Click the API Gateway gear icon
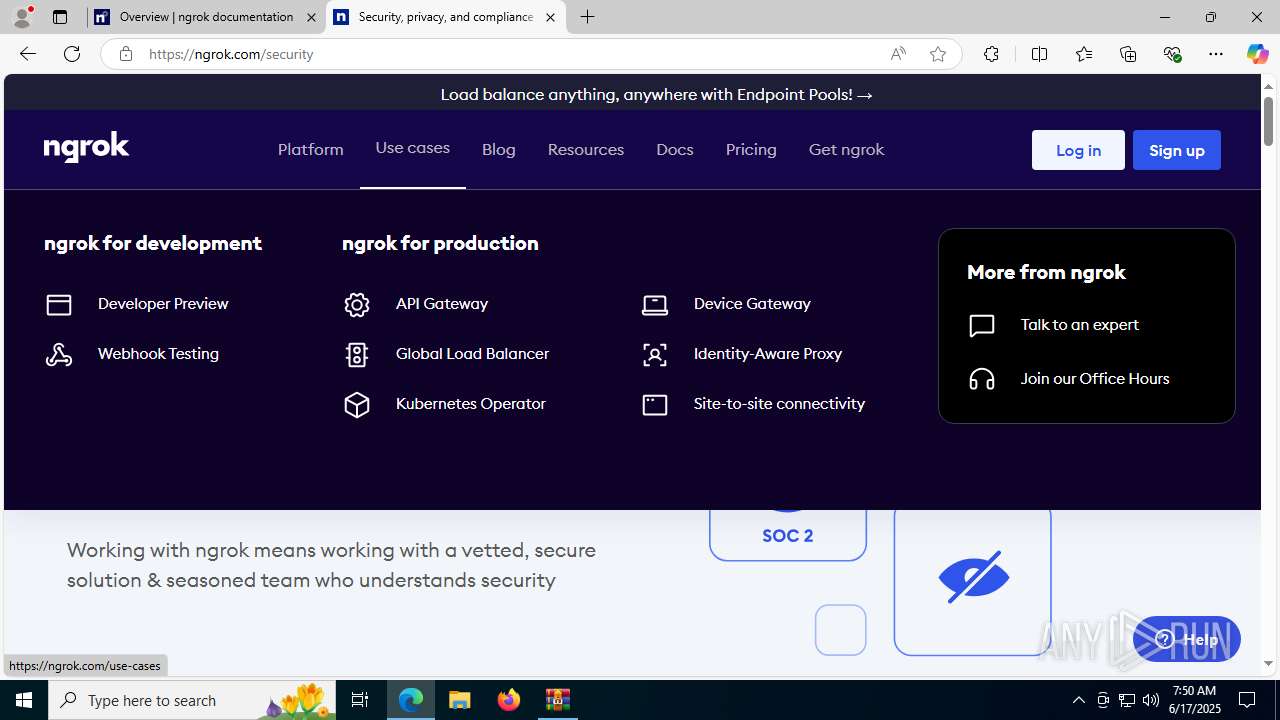 [357, 304]
